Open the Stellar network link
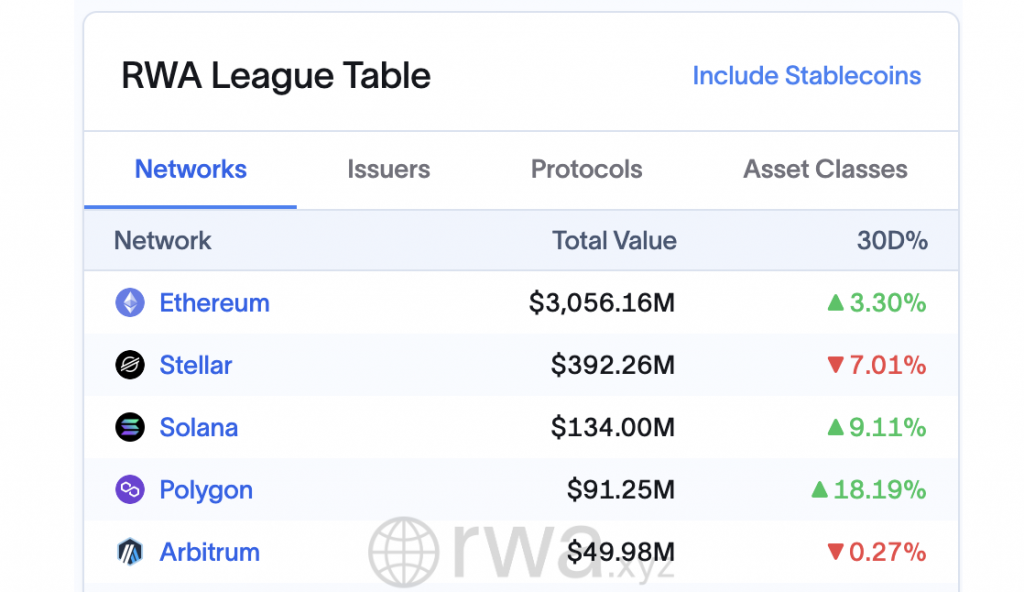This screenshot has width=1024, height=592. point(195,365)
